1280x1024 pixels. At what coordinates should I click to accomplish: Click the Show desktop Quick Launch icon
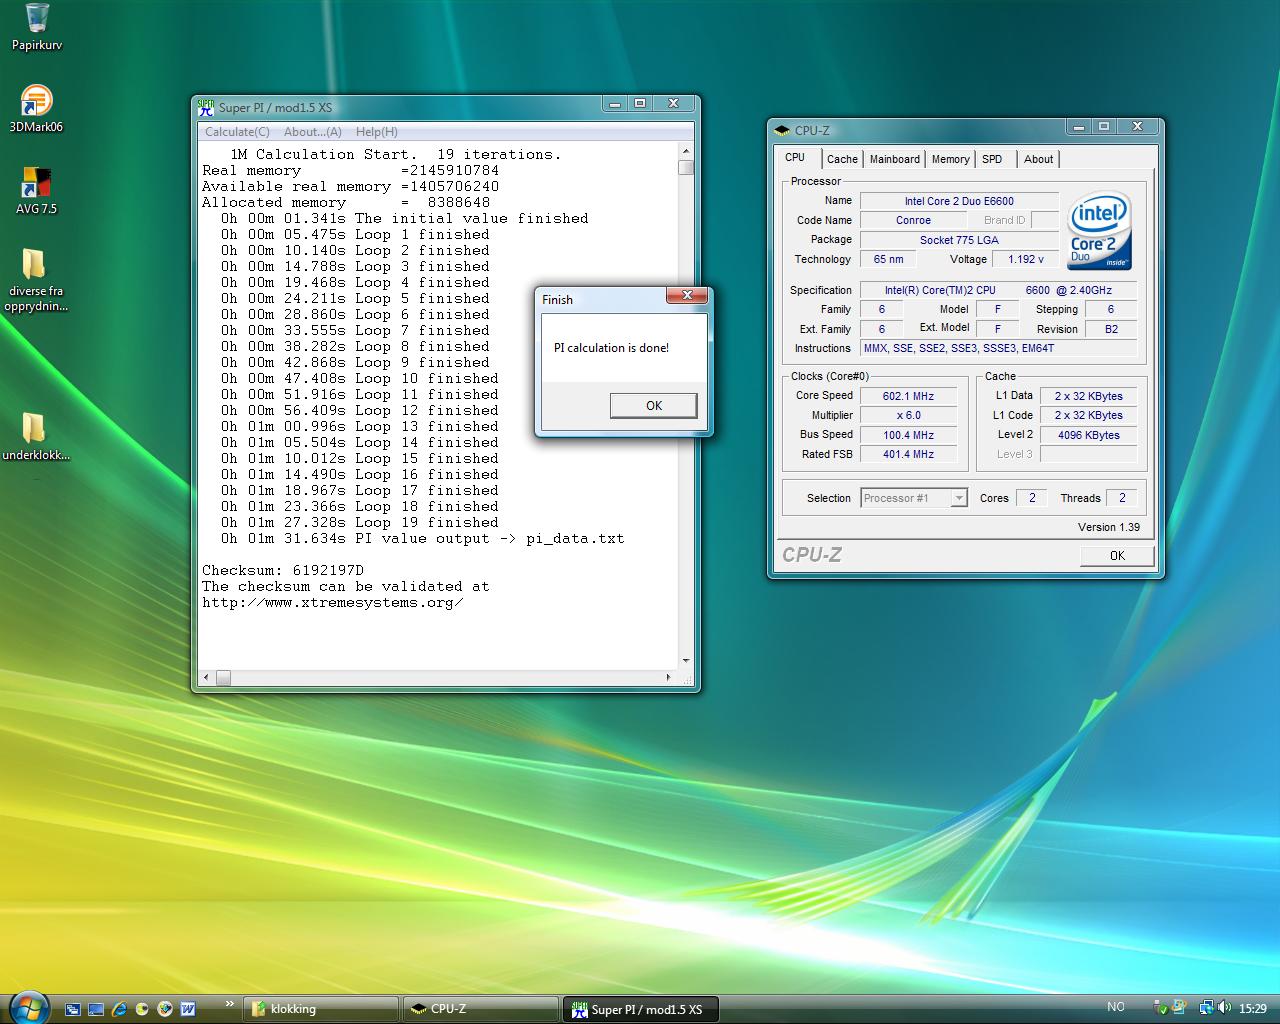(x=96, y=1009)
